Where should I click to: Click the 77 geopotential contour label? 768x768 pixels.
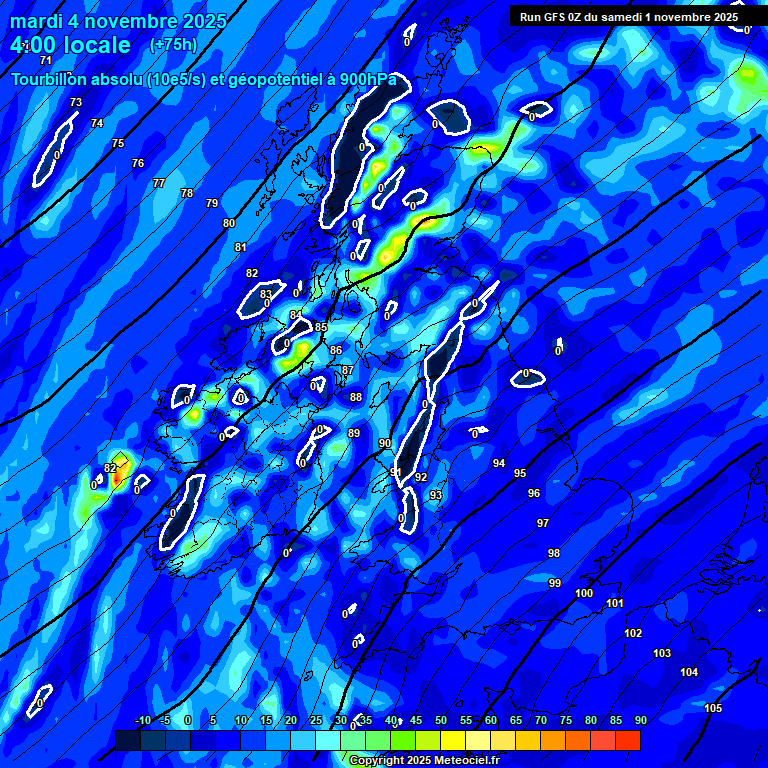[x=159, y=183]
